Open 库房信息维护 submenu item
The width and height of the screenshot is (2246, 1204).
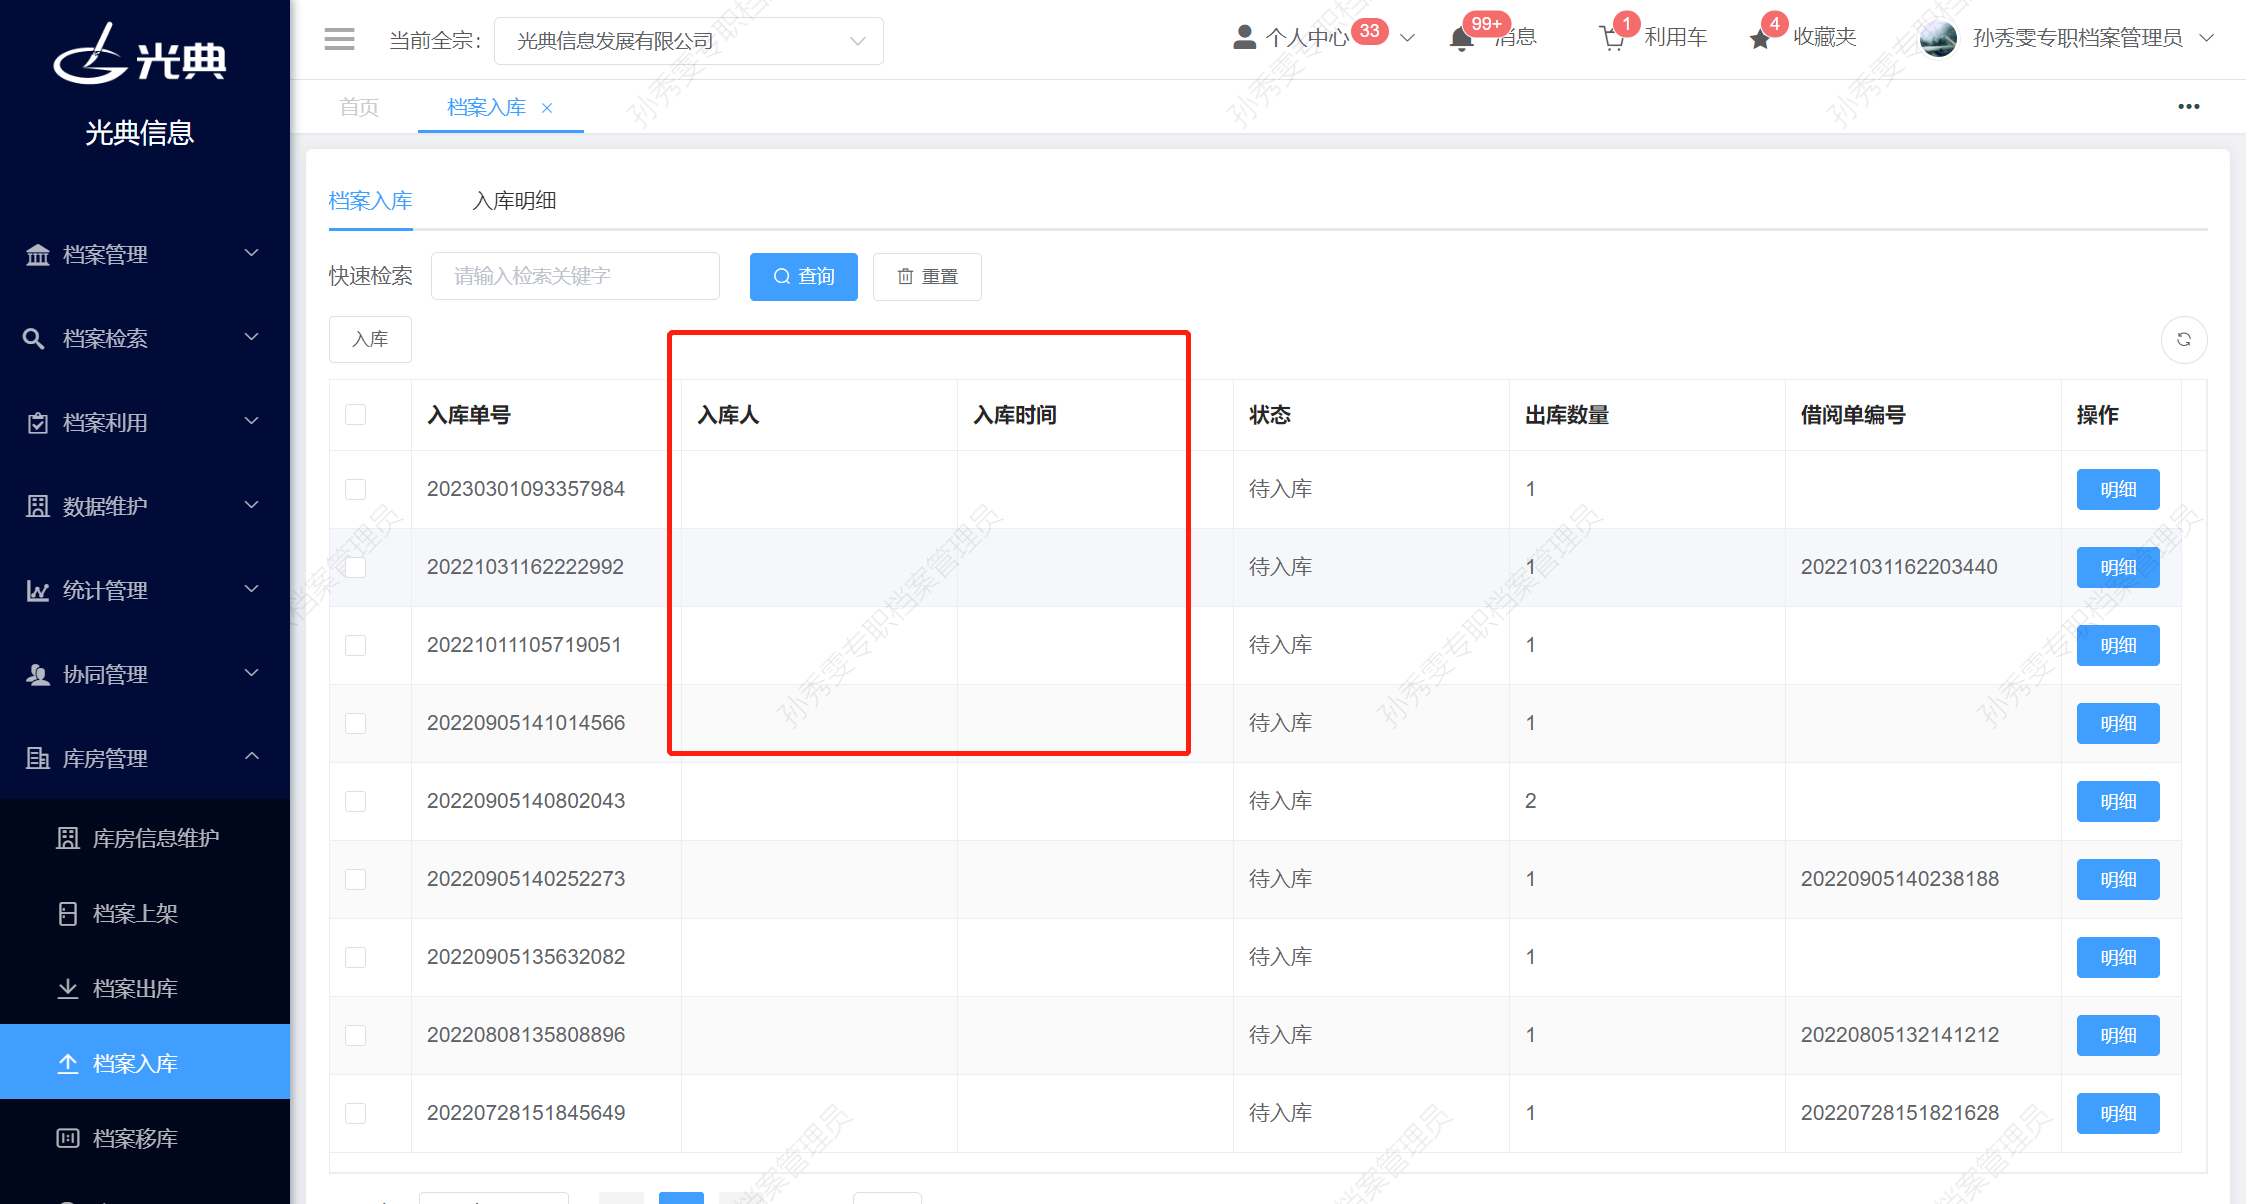coord(145,838)
